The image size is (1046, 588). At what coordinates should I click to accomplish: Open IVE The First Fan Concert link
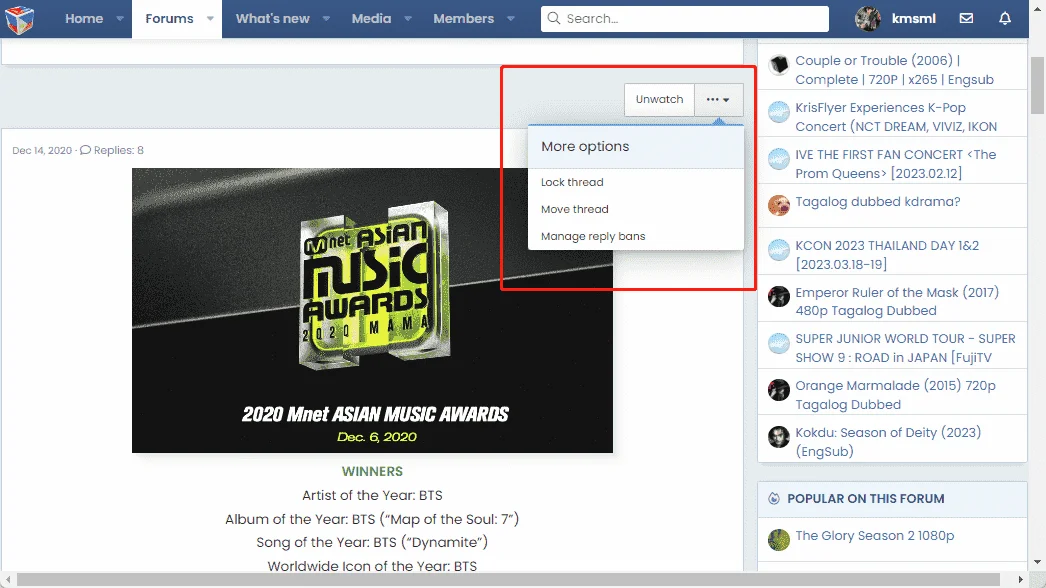[x=895, y=164]
